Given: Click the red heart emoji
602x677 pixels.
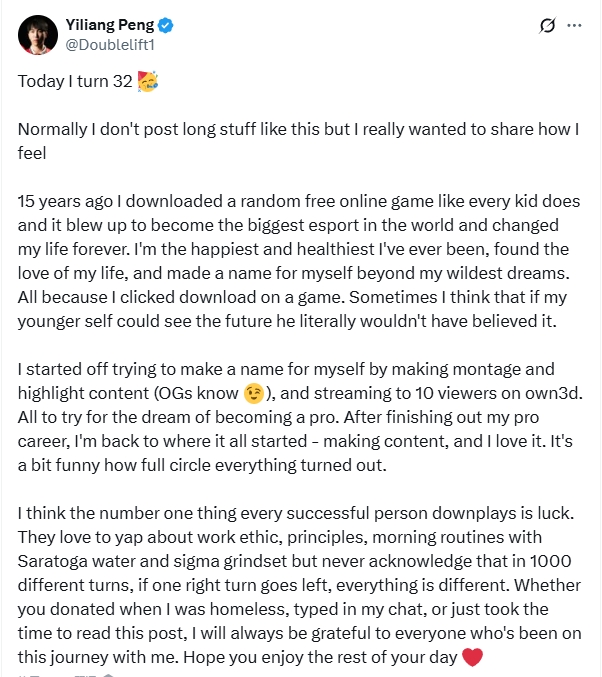Looking at the screenshot, I should tap(472, 657).
